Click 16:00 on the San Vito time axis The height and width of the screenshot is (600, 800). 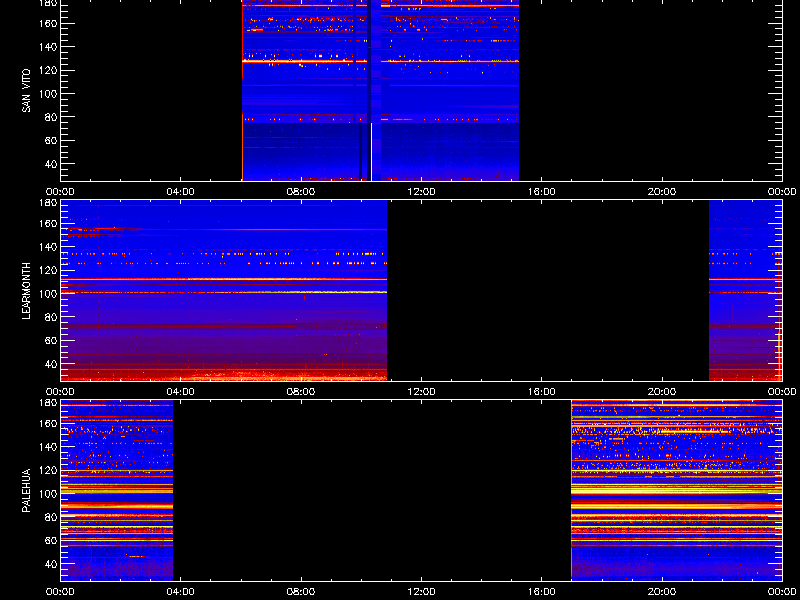(542, 192)
